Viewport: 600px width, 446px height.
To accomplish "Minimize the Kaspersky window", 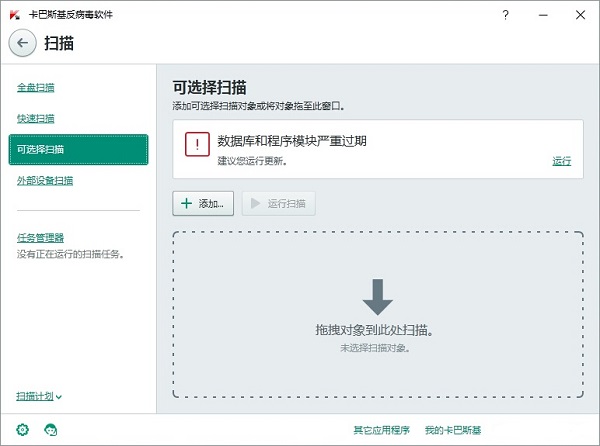I will coord(542,14).
